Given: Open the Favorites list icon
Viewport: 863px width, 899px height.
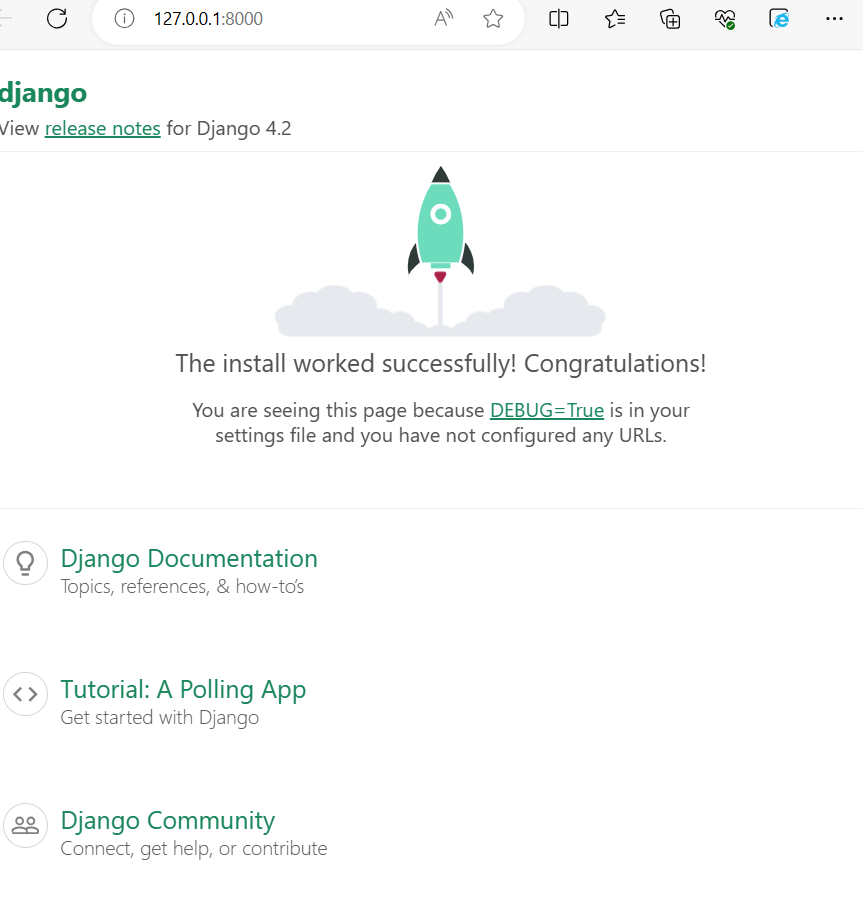Looking at the screenshot, I should [x=615, y=18].
